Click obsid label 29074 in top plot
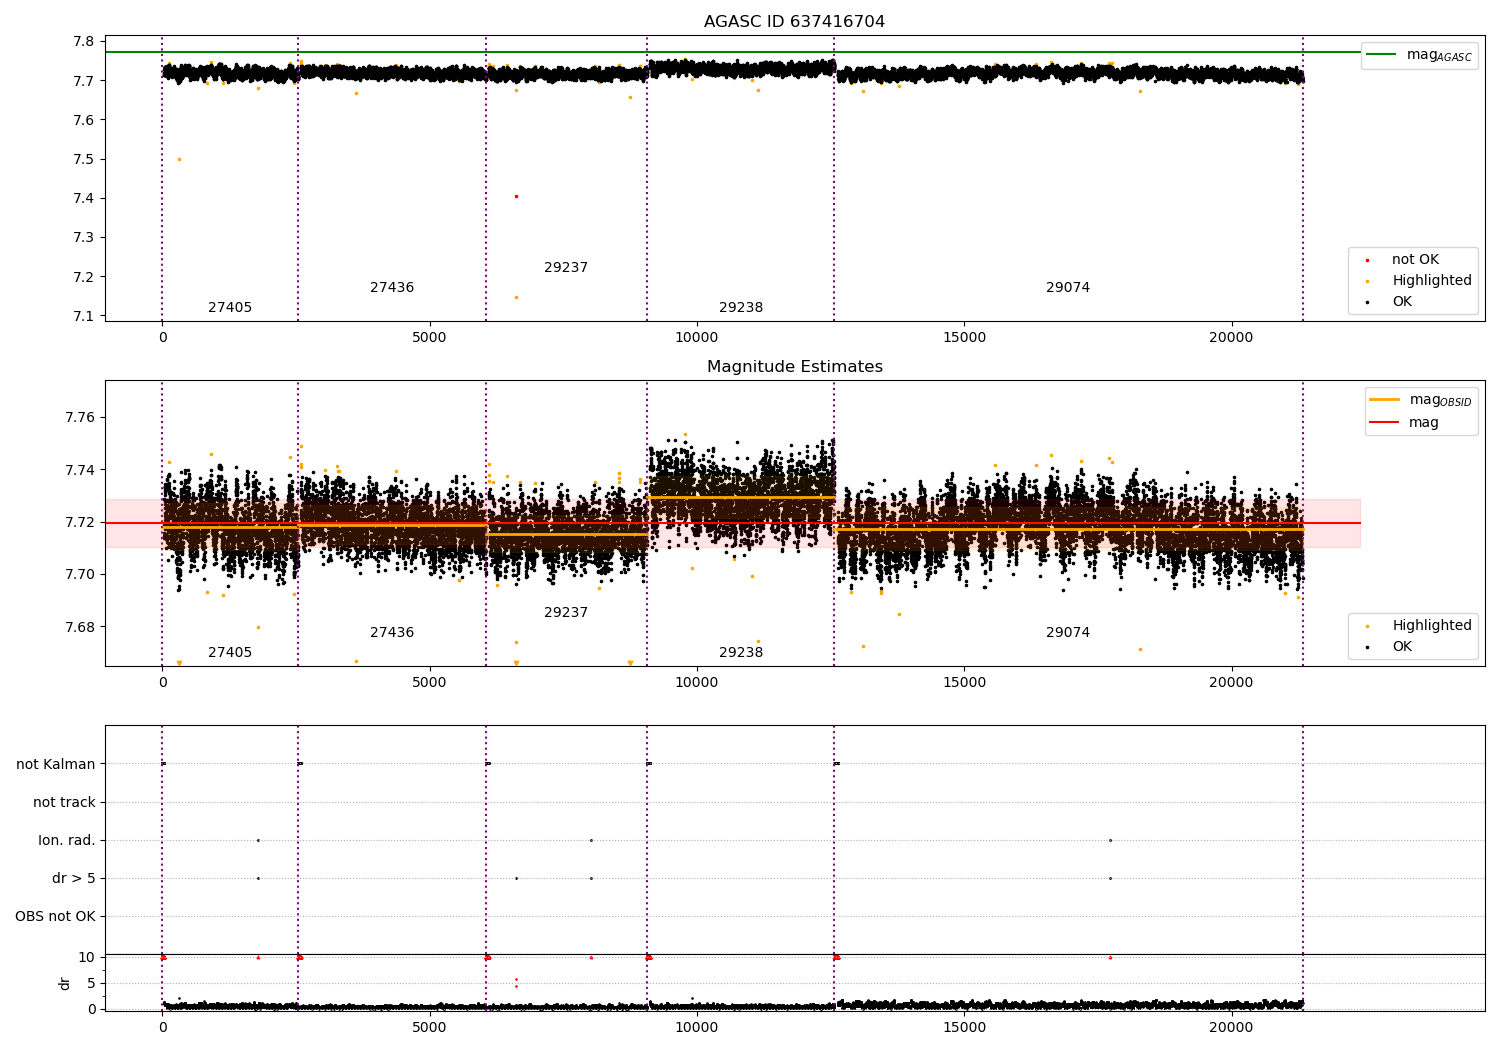Image resolution: width=1500 pixels, height=1050 pixels. 1068,287
